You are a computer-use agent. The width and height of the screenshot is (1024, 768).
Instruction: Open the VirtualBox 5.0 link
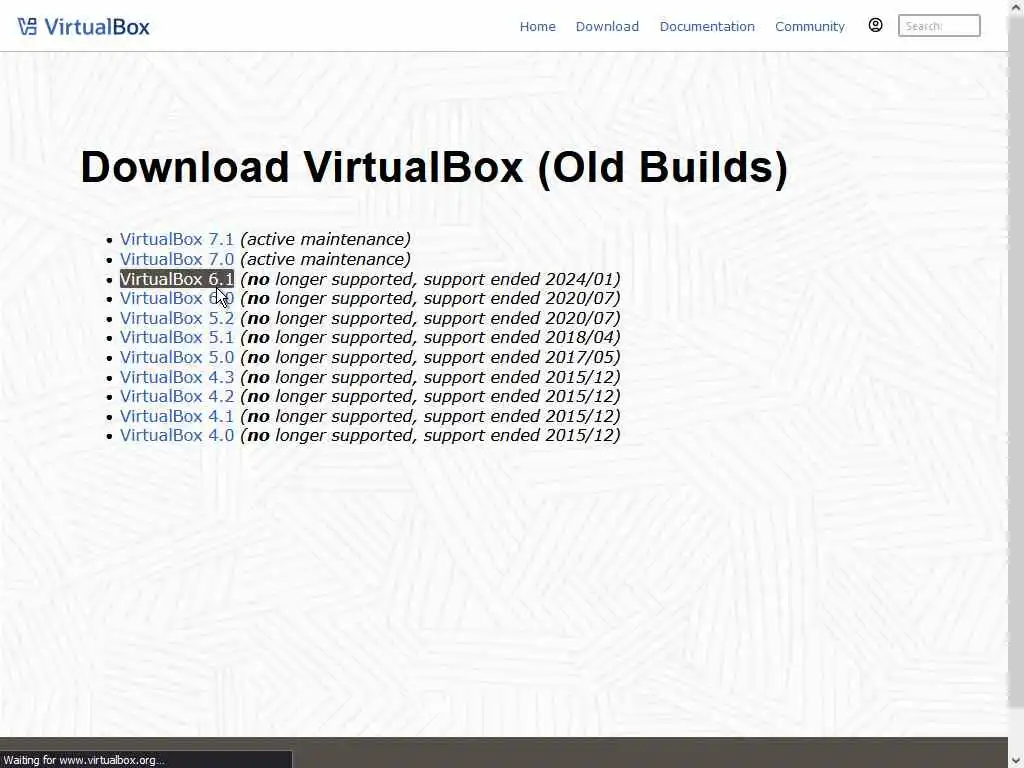(x=177, y=357)
